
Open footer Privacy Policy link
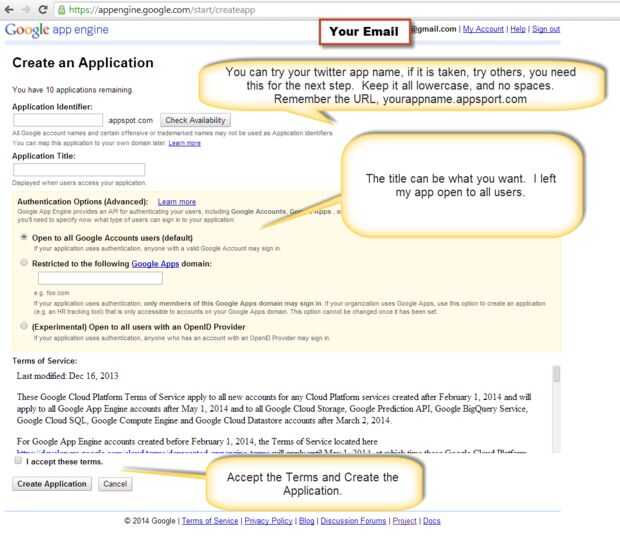pyautogui.click(x=268, y=521)
